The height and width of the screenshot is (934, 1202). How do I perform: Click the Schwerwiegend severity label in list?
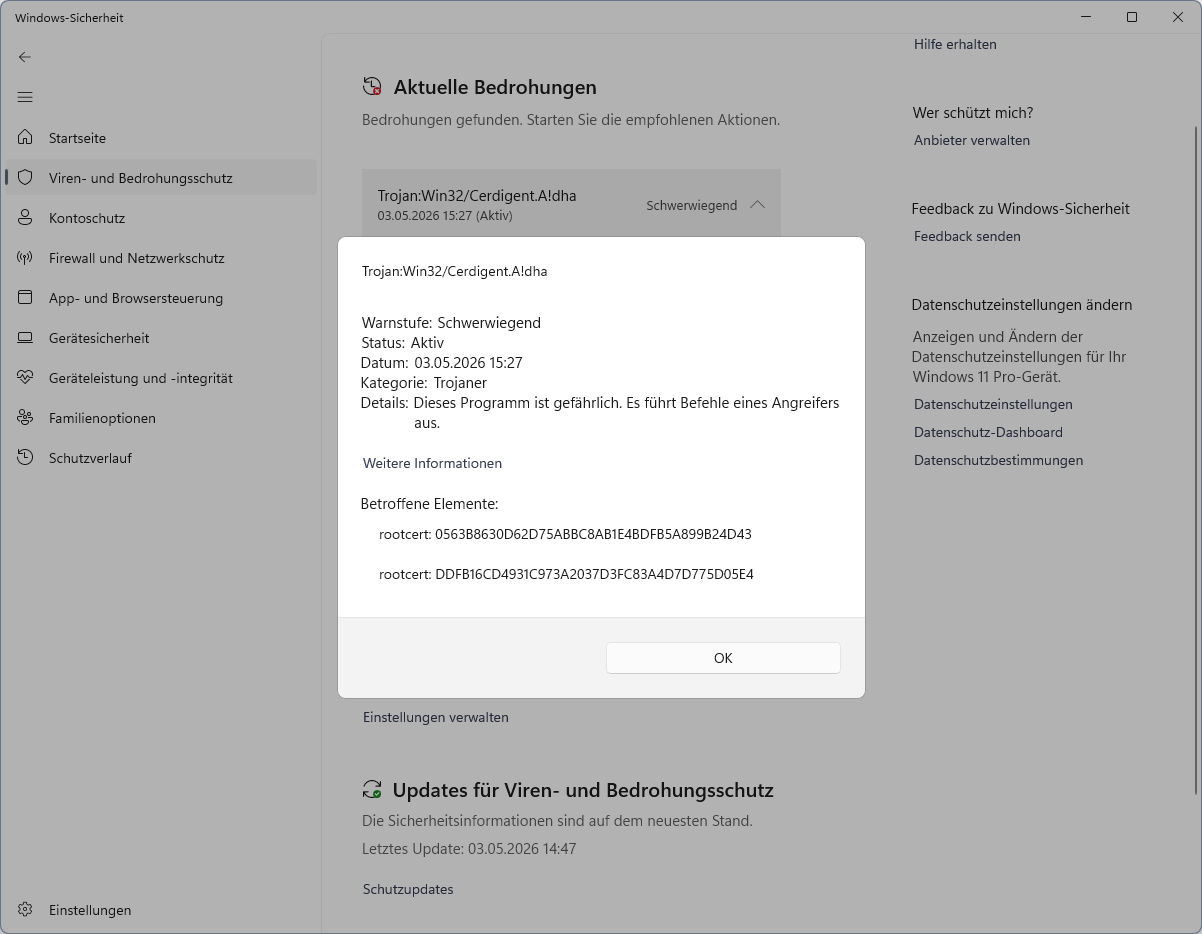(x=692, y=205)
